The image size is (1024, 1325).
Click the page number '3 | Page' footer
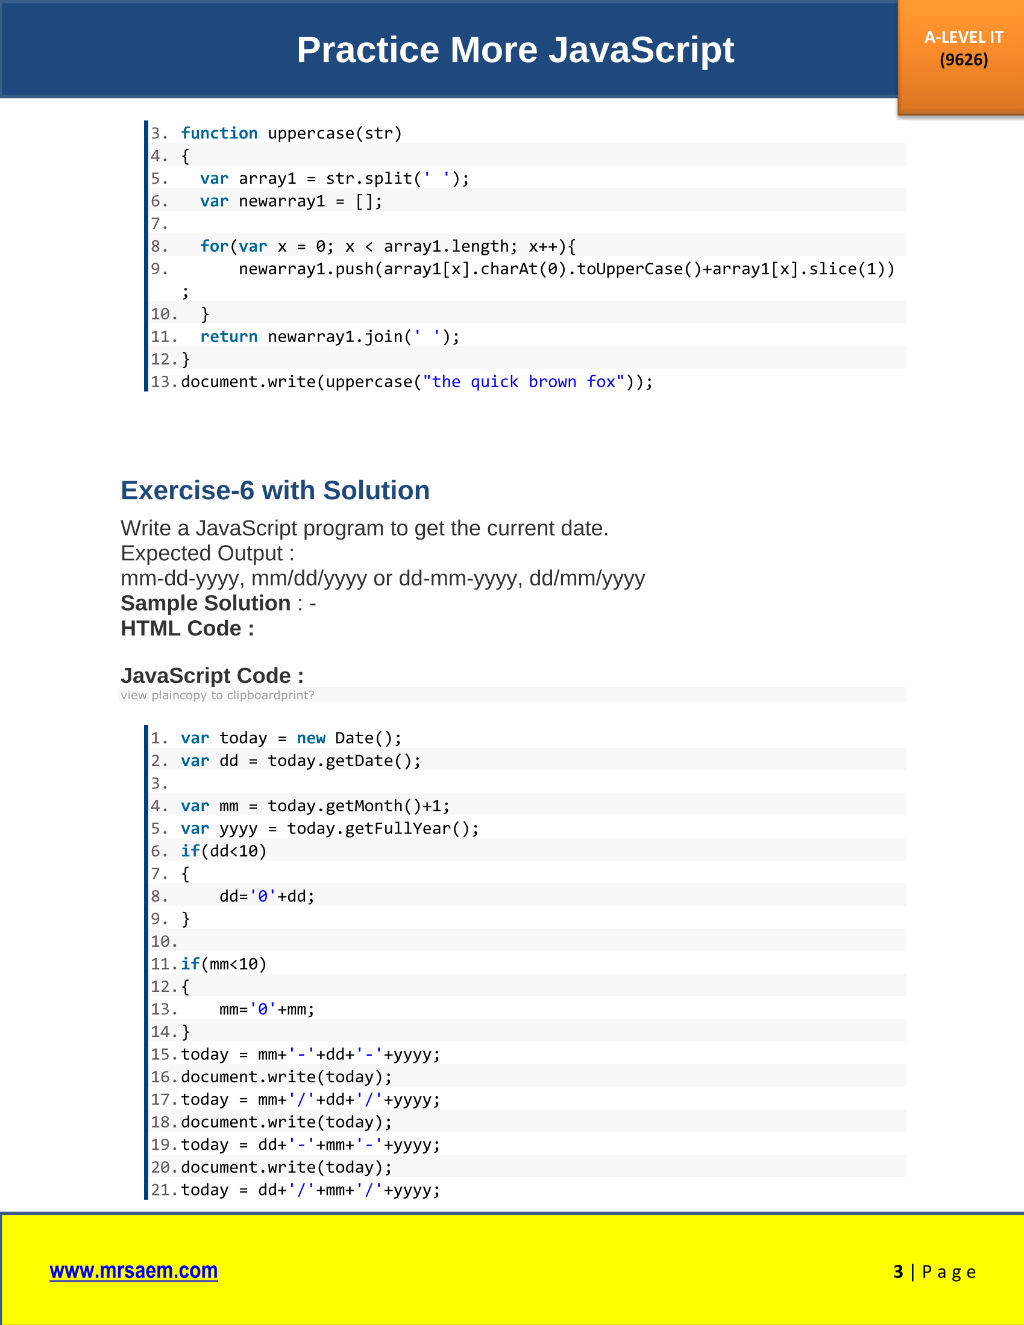click(935, 1272)
